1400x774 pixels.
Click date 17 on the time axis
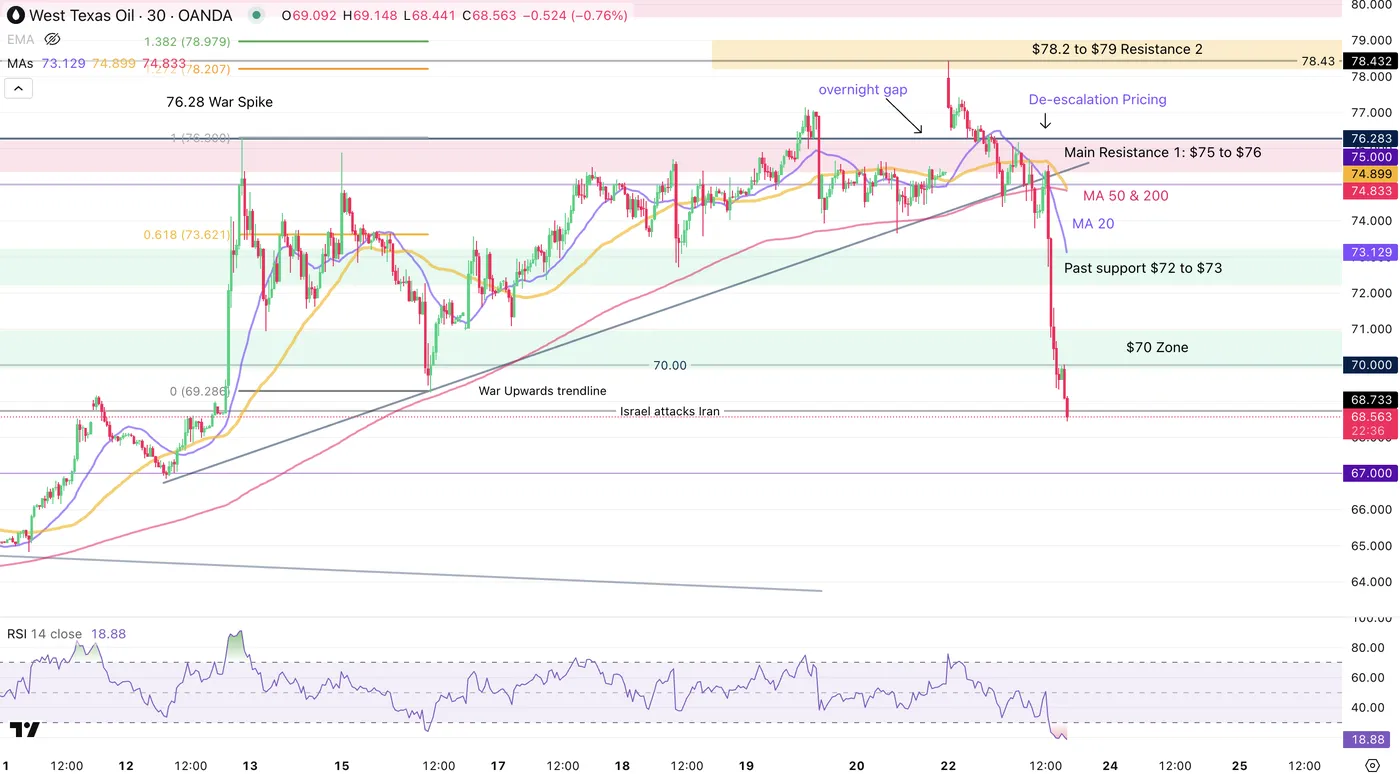point(498,766)
